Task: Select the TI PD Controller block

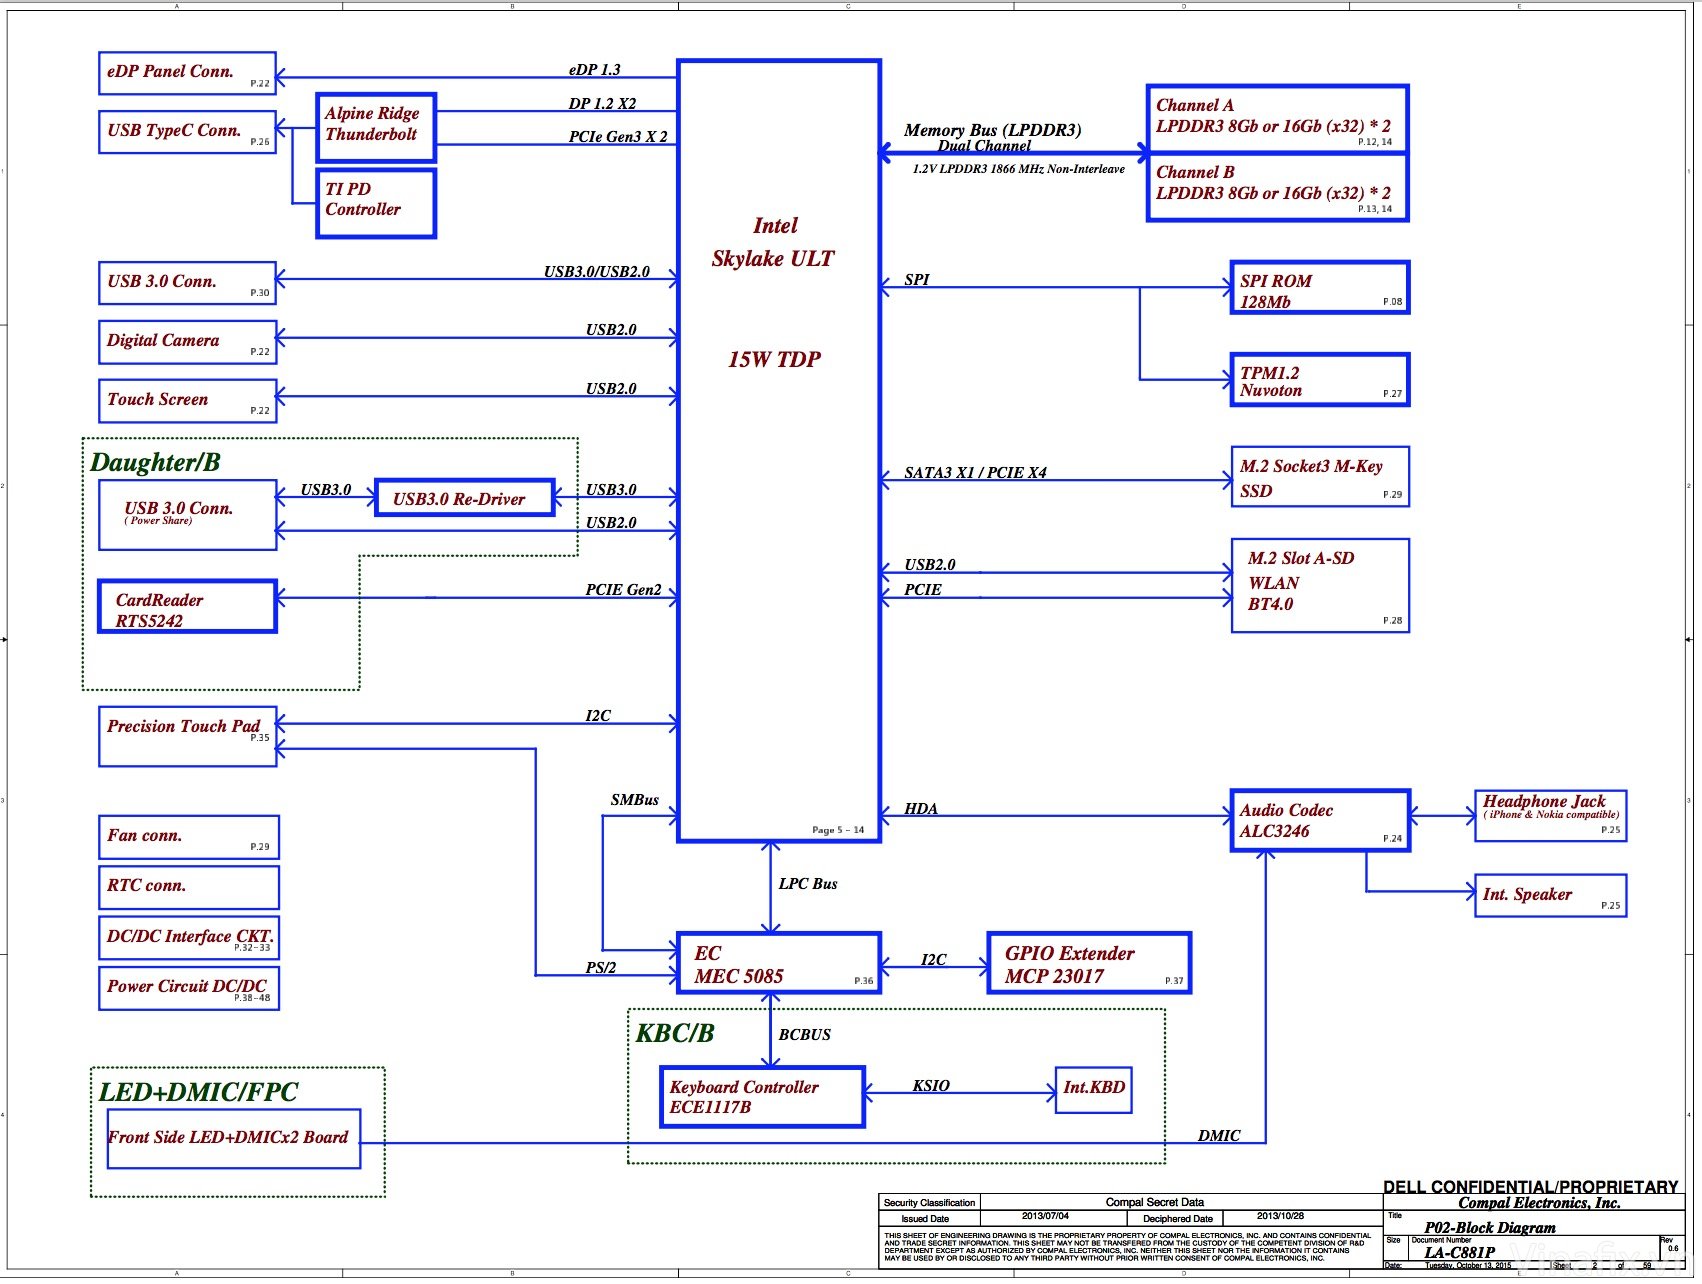Action: coord(376,203)
